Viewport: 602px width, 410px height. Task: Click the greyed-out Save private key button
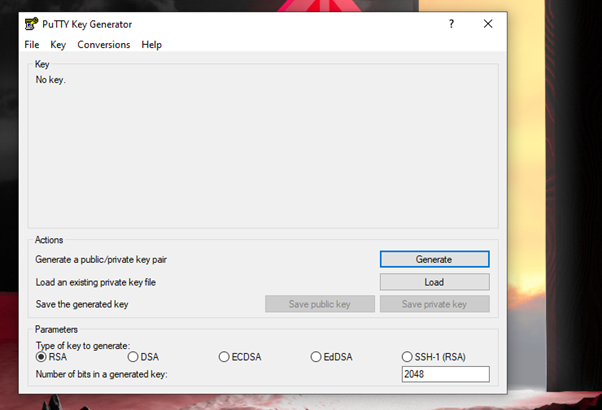point(435,304)
